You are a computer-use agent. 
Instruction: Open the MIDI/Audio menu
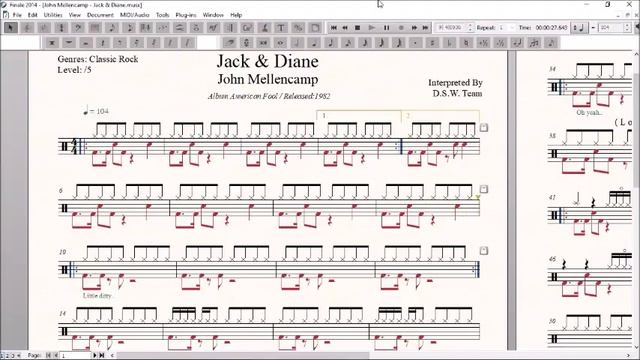pyautogui.click(x=135, y=15)
